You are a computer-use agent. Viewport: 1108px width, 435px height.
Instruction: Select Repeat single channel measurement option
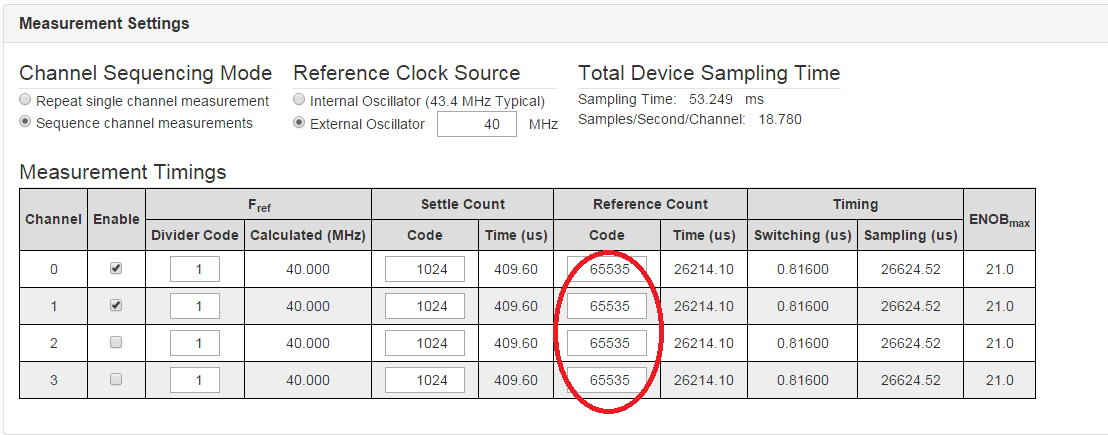(25, 100)
